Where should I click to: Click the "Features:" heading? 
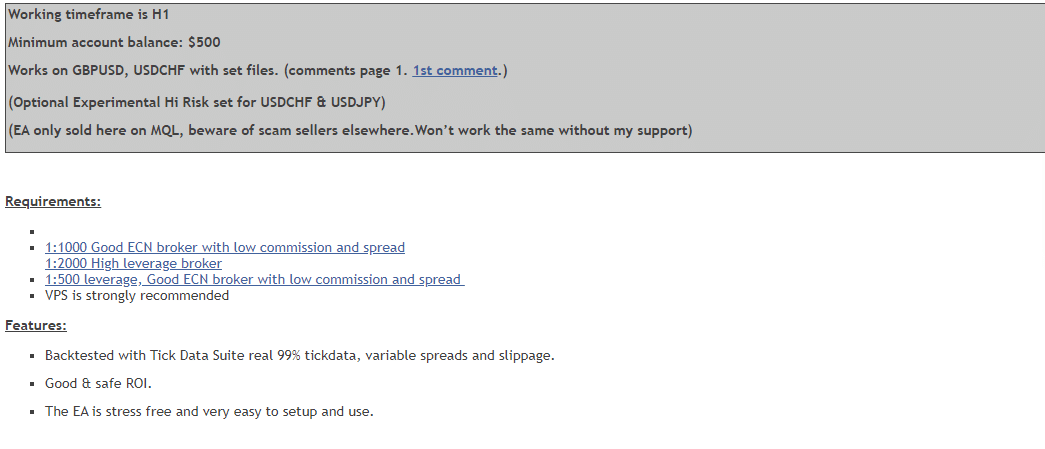tap(36, 325)
